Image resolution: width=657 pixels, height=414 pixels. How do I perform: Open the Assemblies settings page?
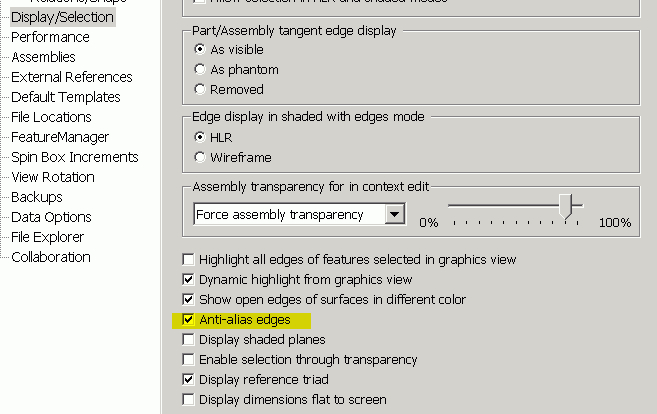[44, 57]
